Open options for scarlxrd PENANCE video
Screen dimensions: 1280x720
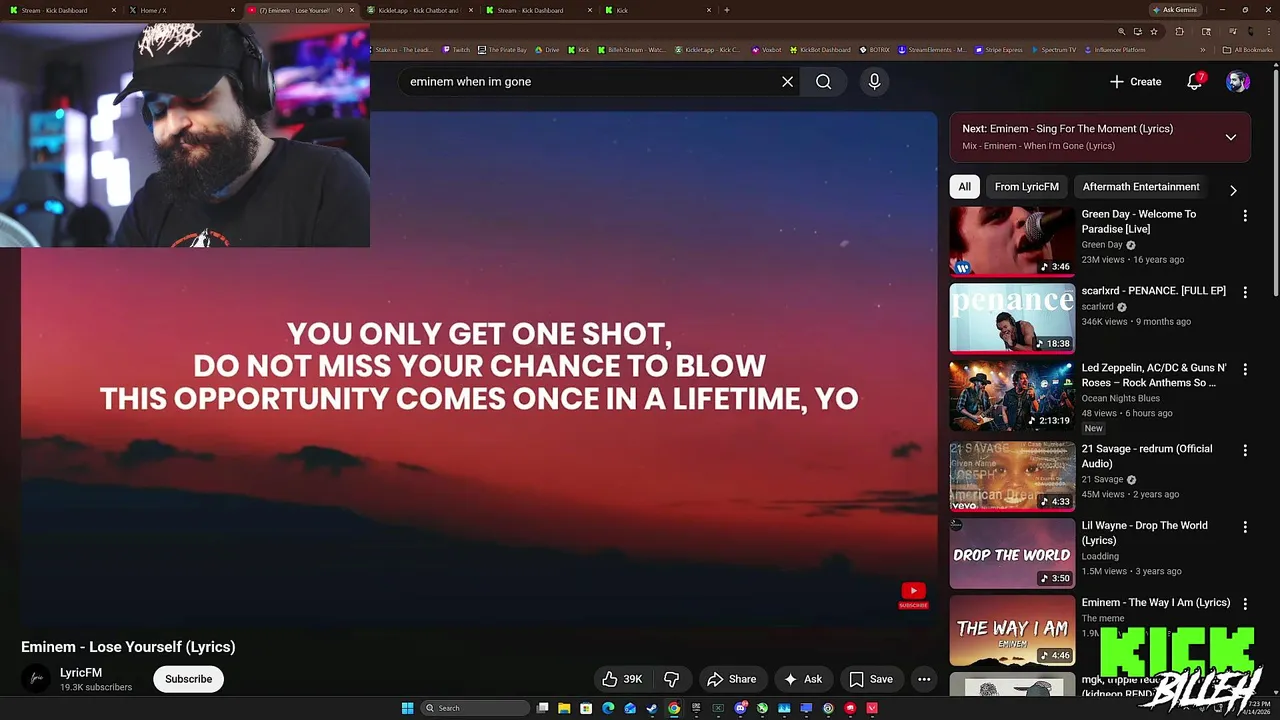click(x=1245, y=293)
